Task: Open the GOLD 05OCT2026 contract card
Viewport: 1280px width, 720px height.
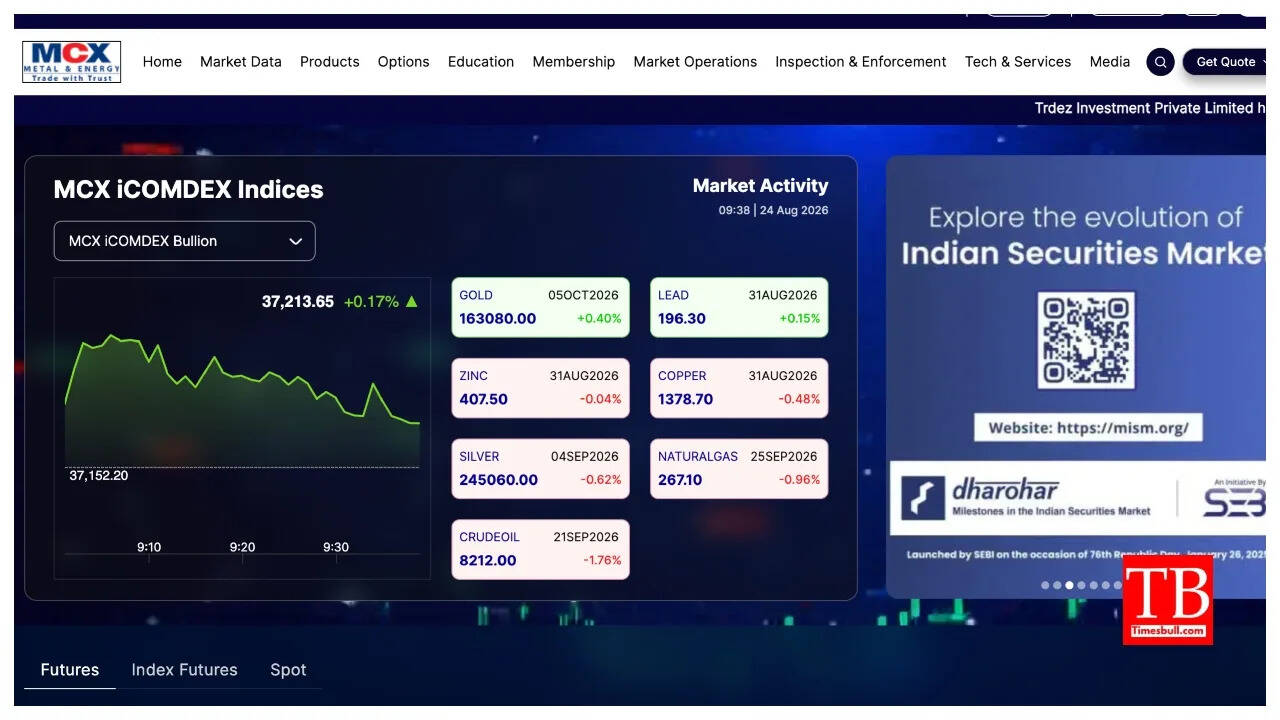Action: click(x=540, y=307)
